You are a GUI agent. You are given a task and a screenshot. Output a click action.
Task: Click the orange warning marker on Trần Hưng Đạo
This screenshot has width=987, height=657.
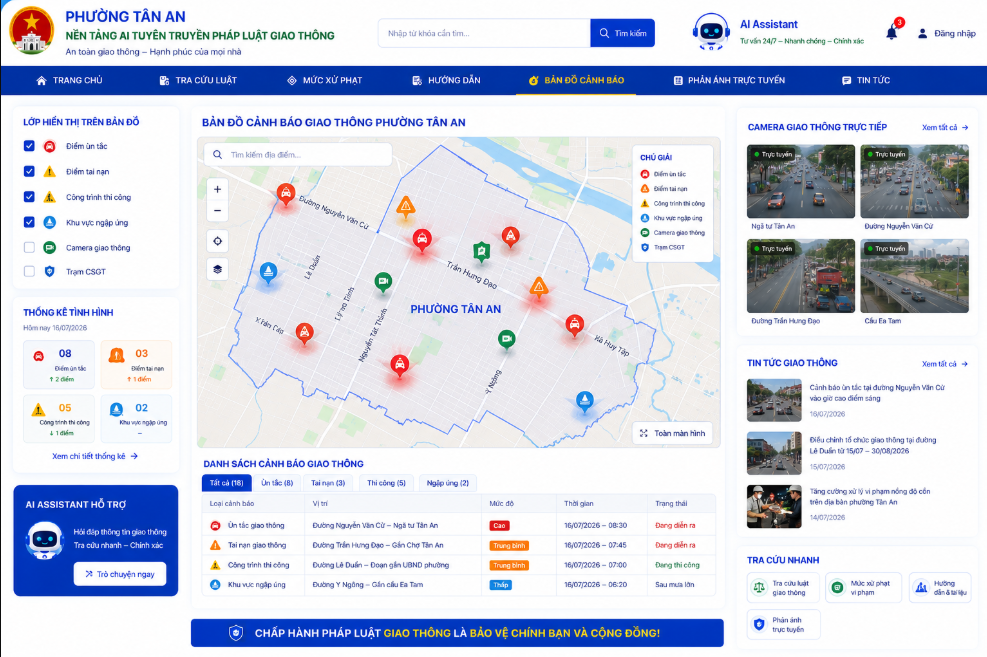(538, 288)
